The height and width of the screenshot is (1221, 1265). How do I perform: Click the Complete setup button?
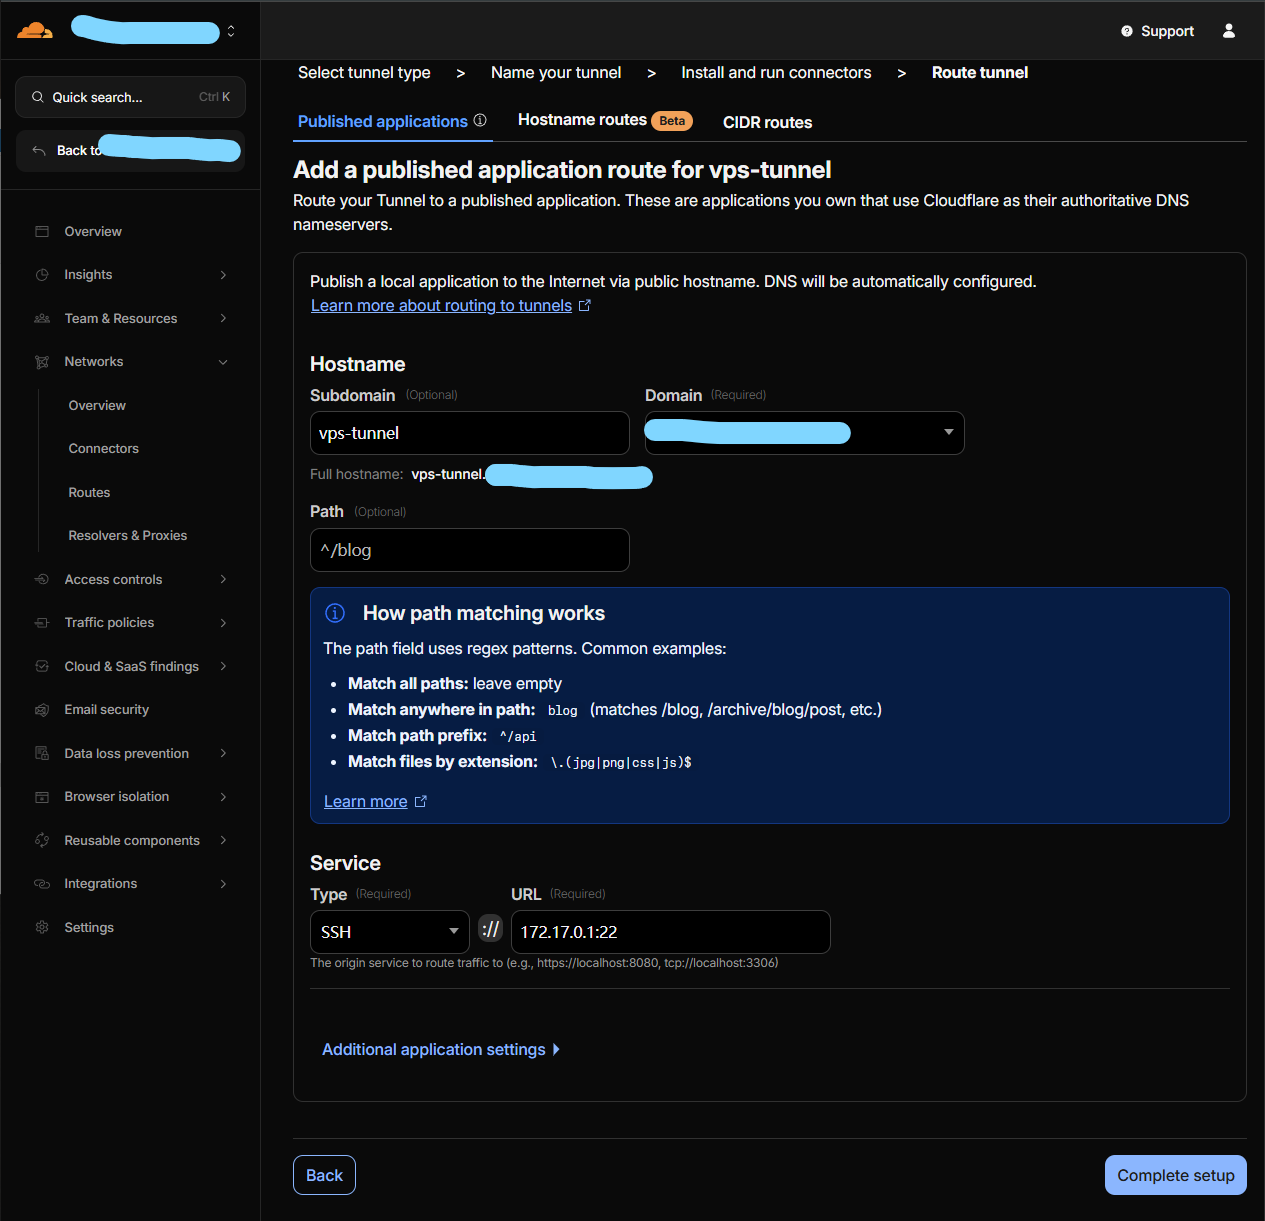(1175, 1175)
